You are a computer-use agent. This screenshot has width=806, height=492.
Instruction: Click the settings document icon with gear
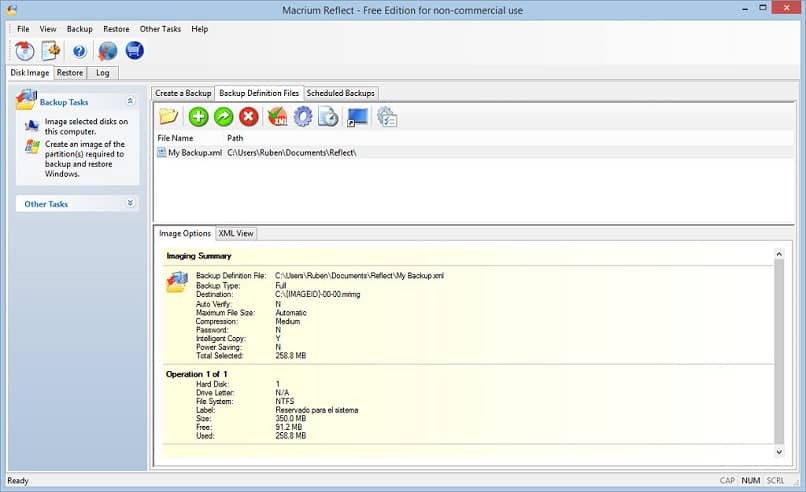[x=50, y=51]
